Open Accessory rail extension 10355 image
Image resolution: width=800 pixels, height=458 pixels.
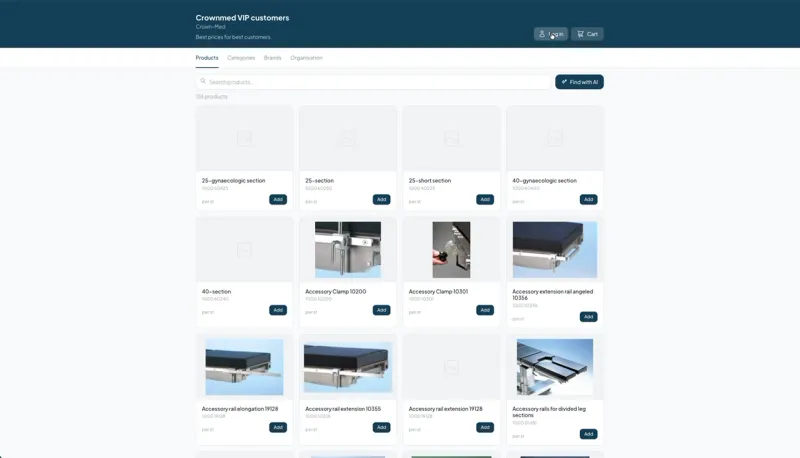click(x=348, y=367)
